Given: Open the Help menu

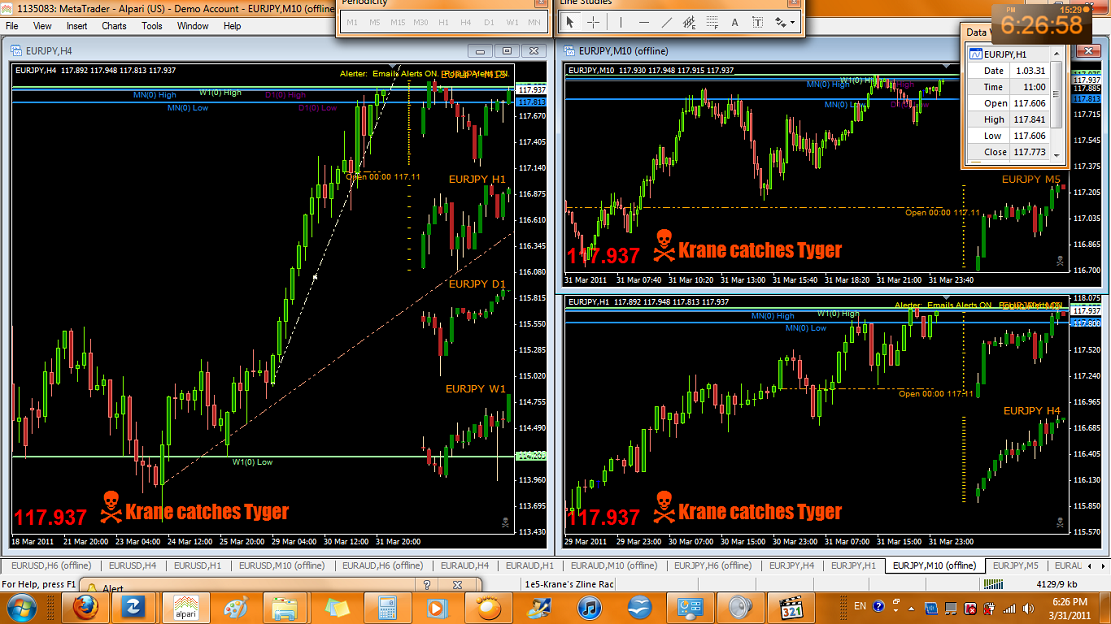Looking at the screenshot, I should pyautogui.click(x=232, y=26).
